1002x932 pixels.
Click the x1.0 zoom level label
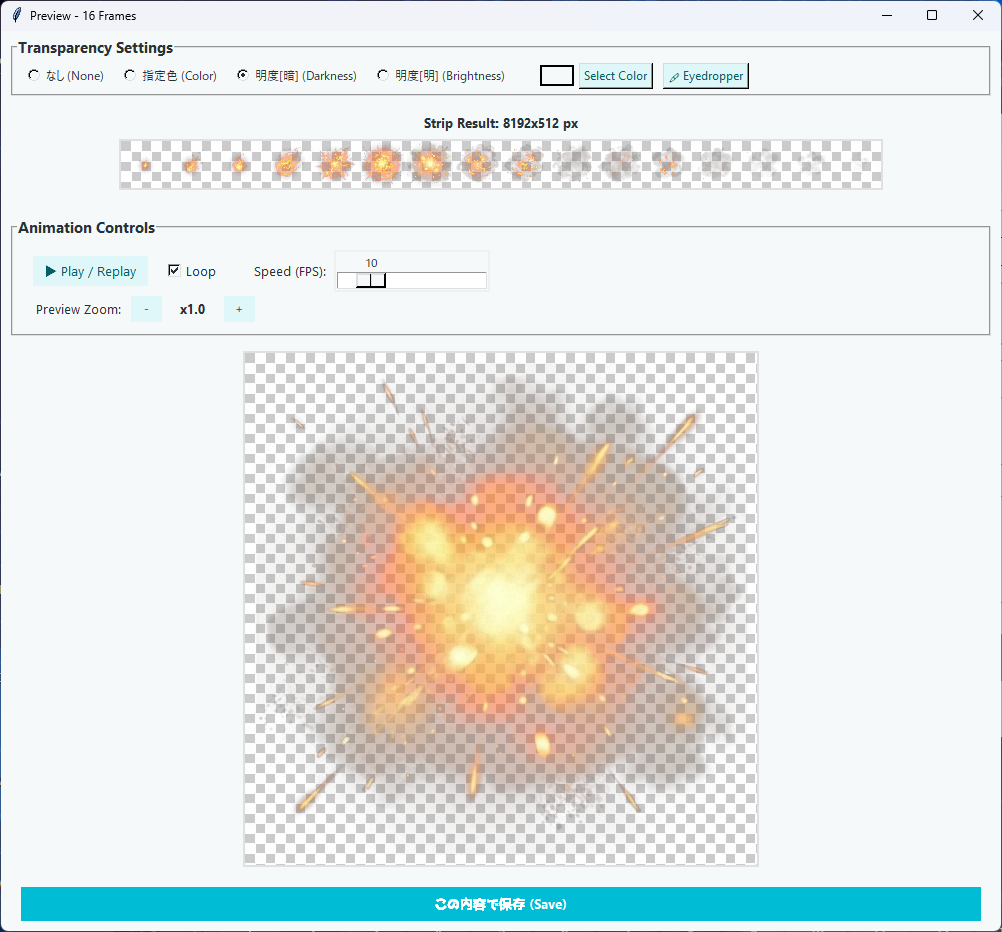point(192,309)
